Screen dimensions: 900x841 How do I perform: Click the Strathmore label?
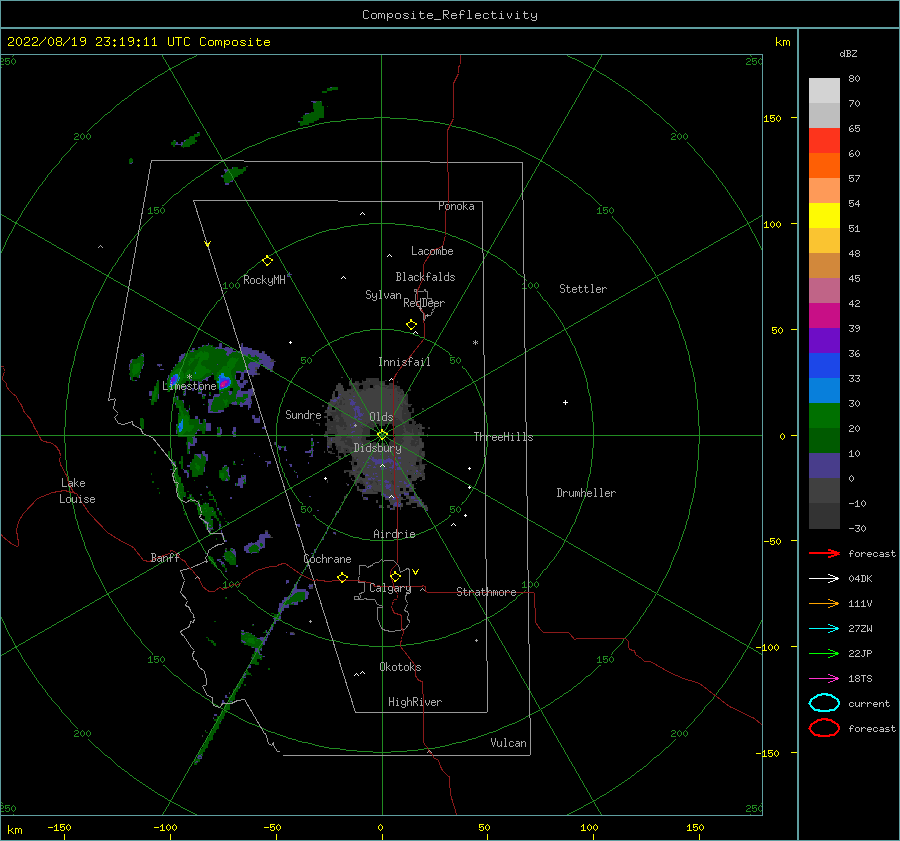(486, 592)
